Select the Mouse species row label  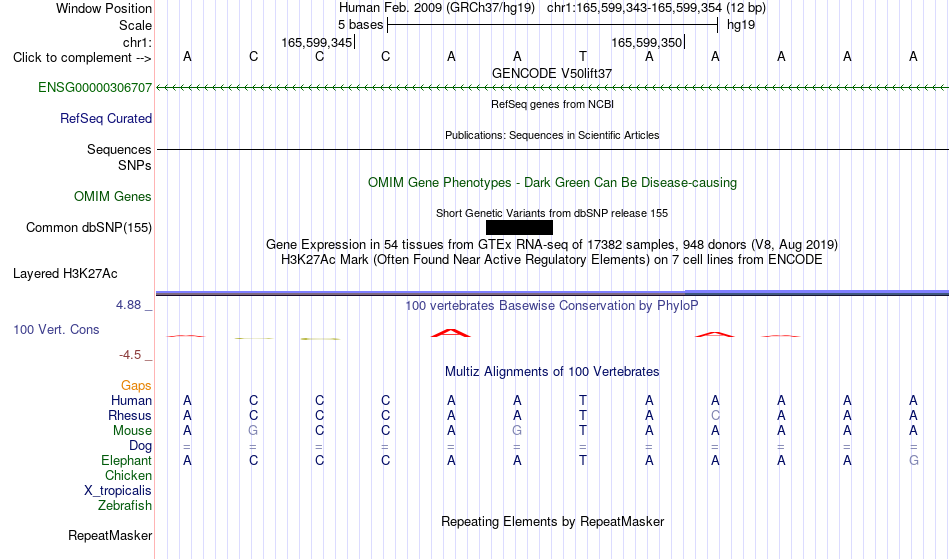coord(133,431)
